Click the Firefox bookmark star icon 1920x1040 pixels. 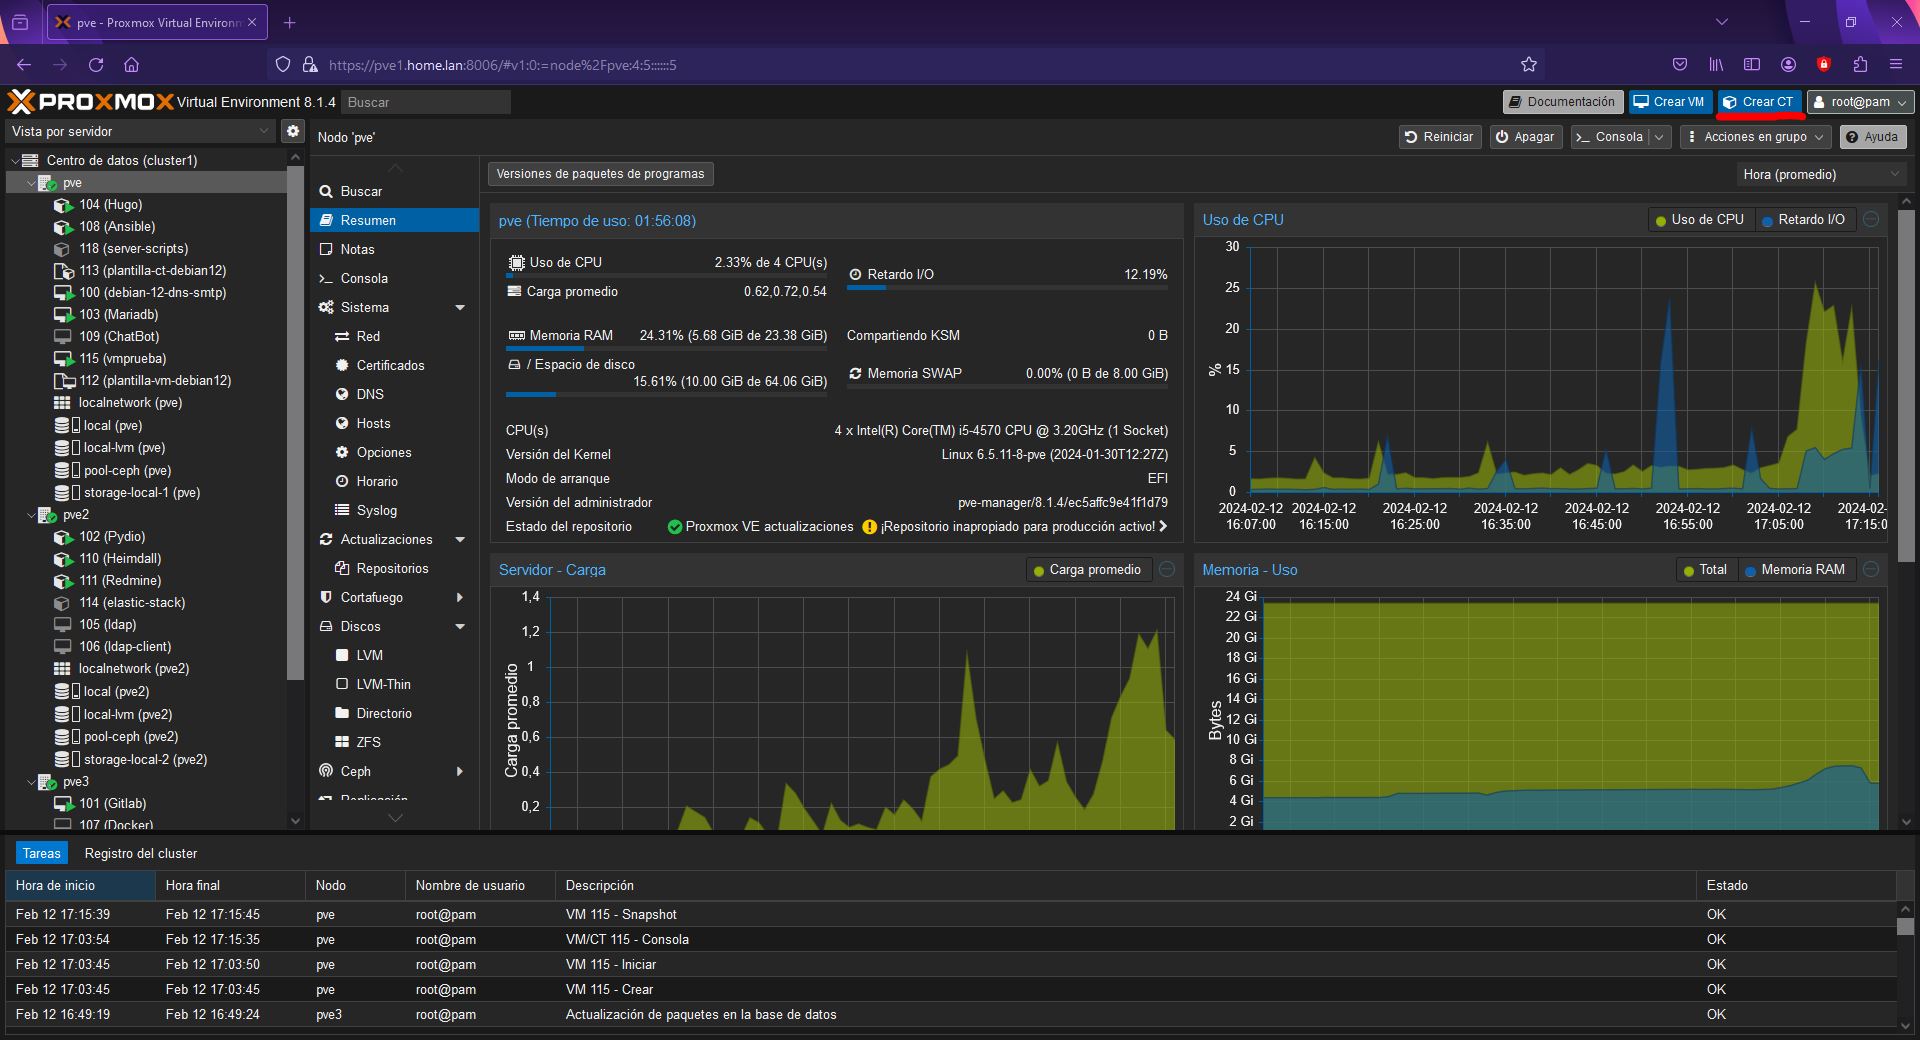pos(1528,65)
